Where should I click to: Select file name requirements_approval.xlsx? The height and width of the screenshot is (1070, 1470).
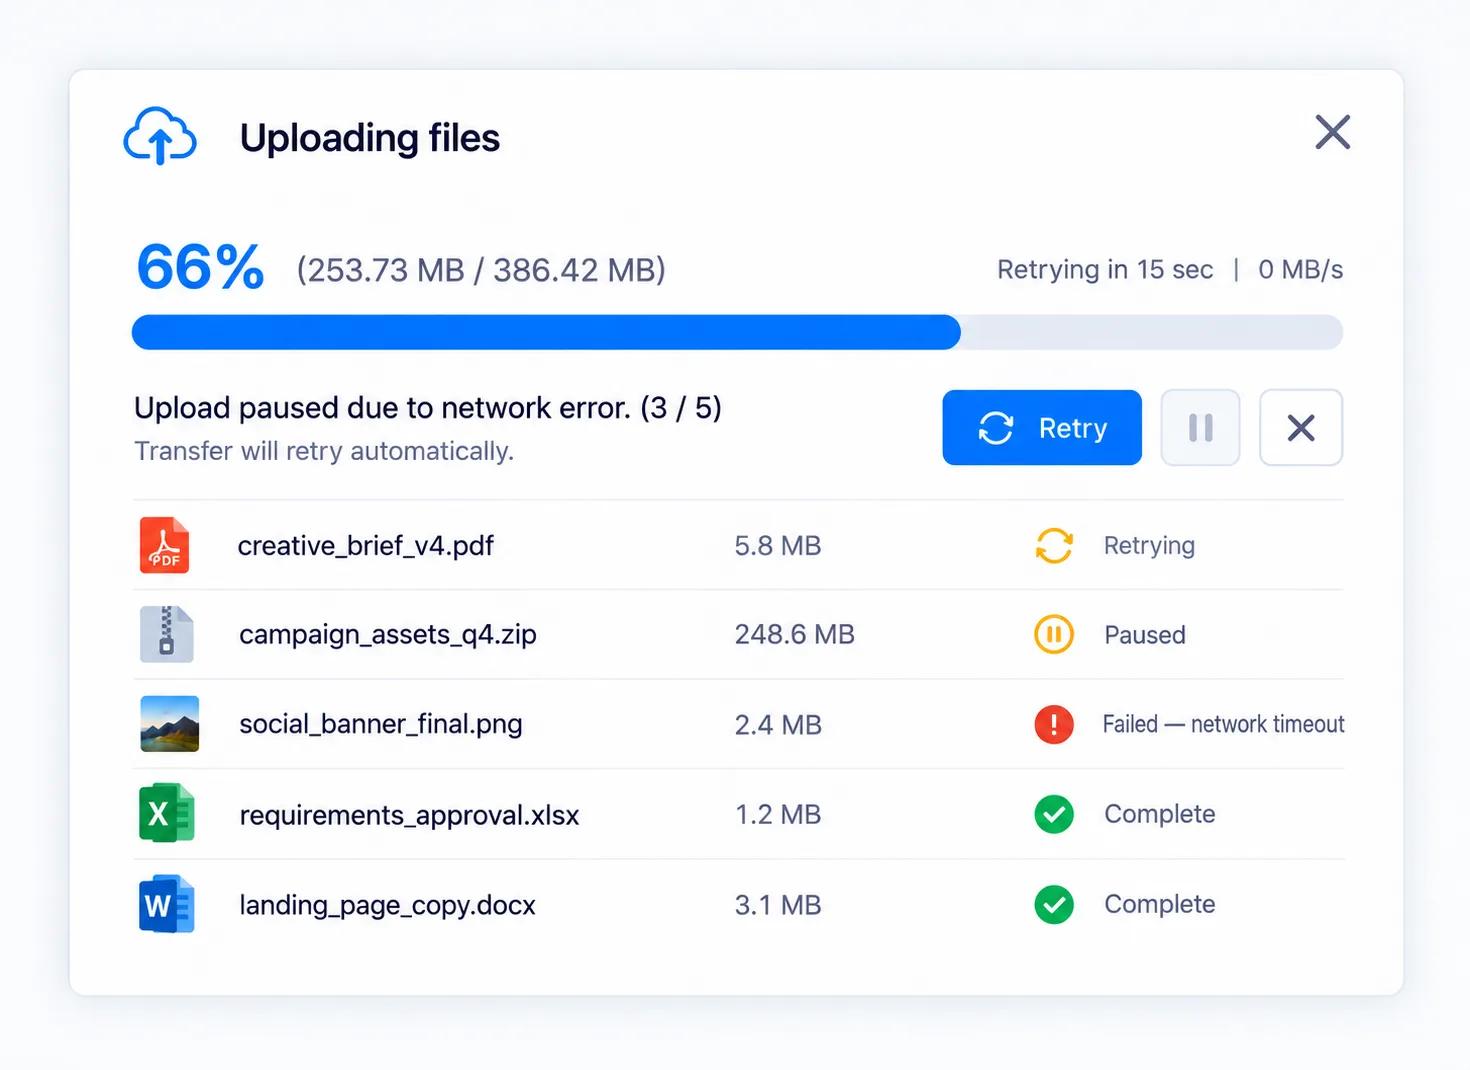409,815
